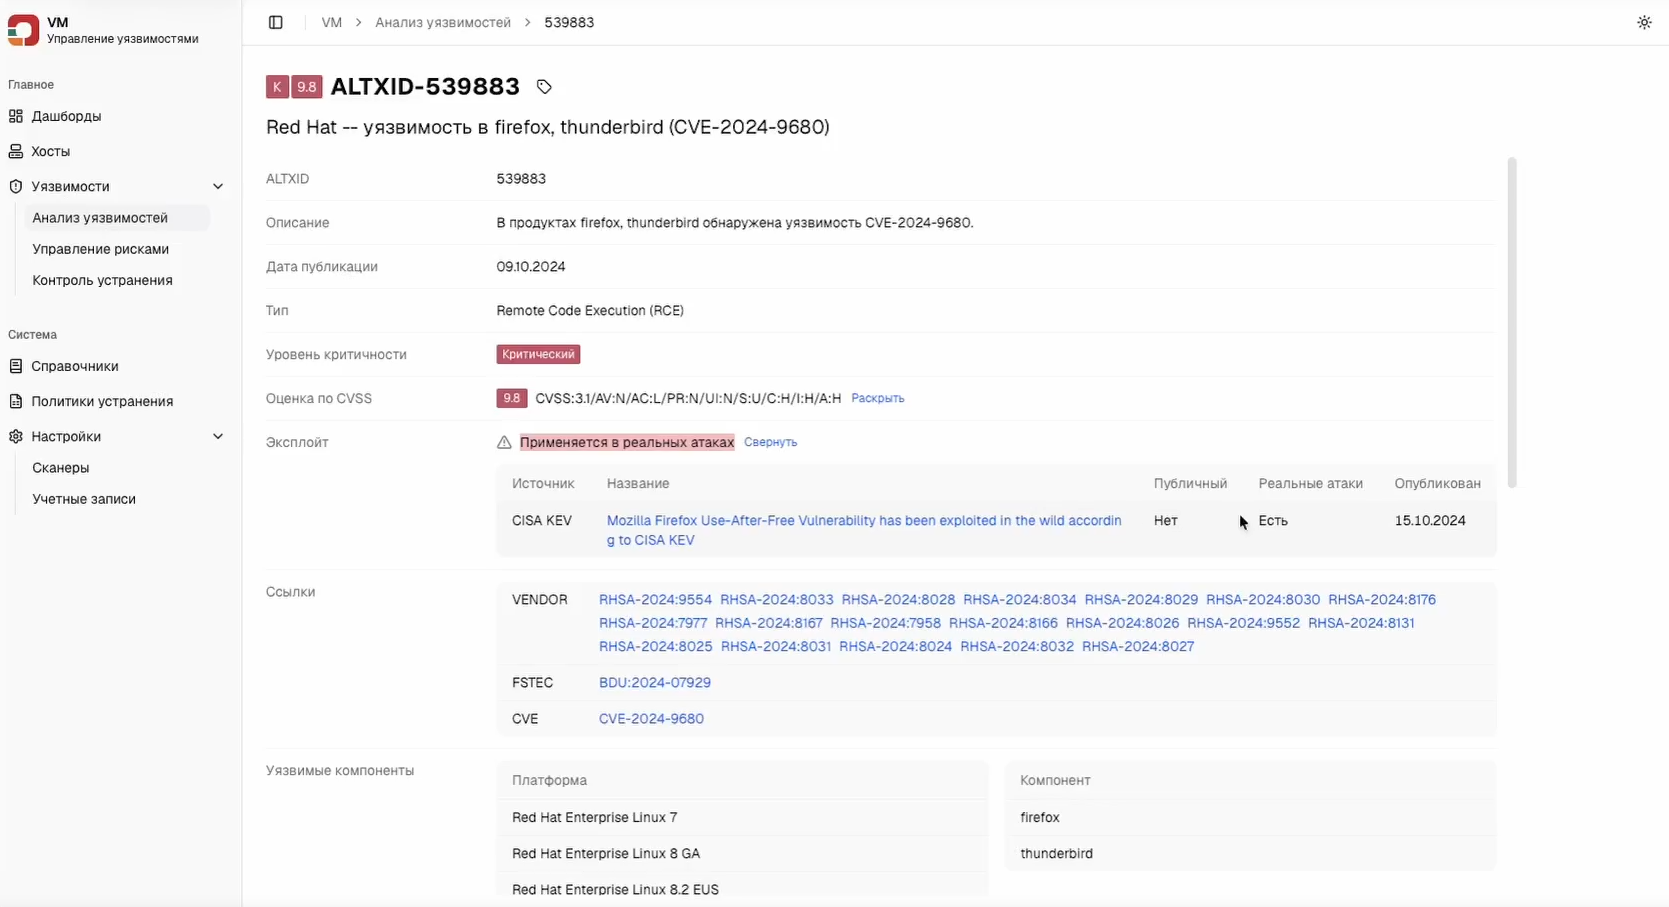
Task: Open Политики устранения page
Action: [101, 401]
